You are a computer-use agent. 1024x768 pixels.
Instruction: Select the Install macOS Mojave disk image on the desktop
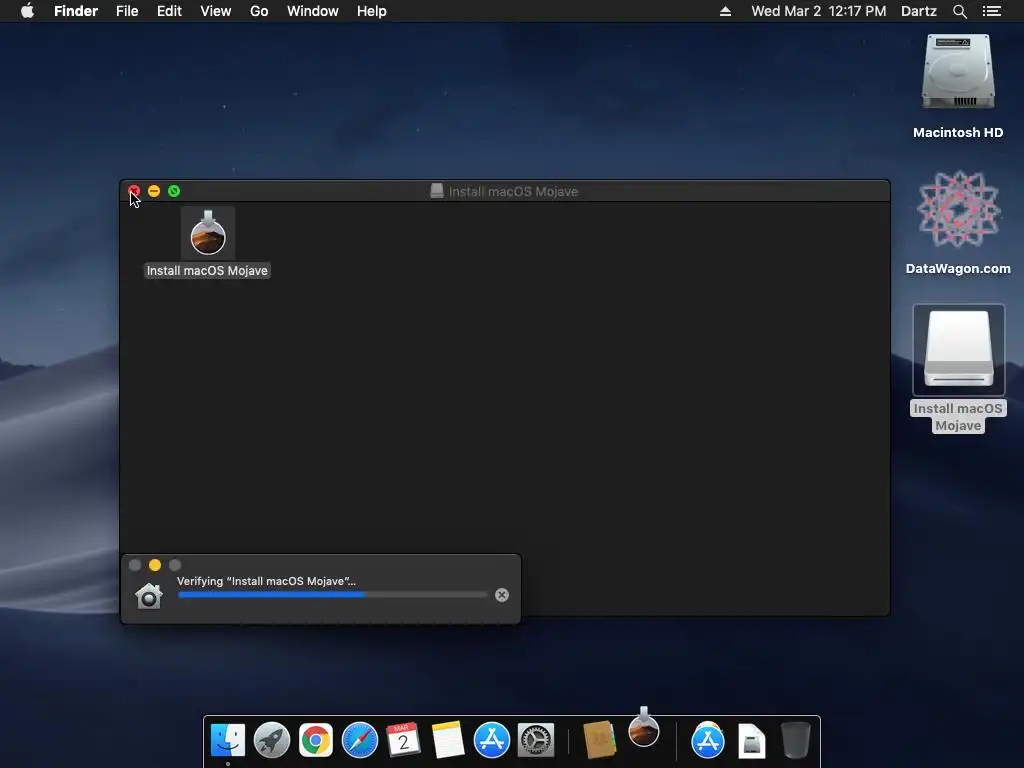point(958,349)
